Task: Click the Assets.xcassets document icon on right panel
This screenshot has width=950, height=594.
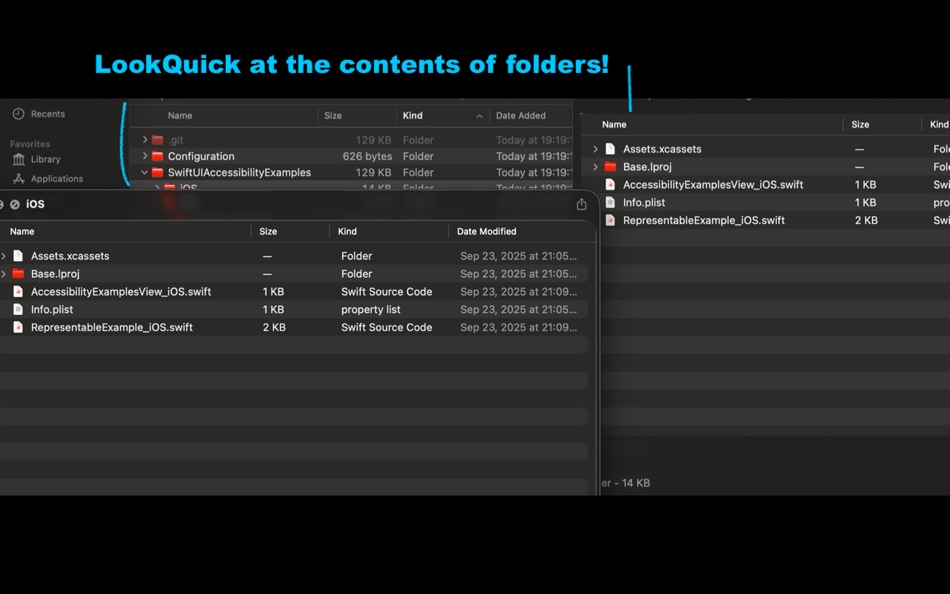Action: click(609, 148)
